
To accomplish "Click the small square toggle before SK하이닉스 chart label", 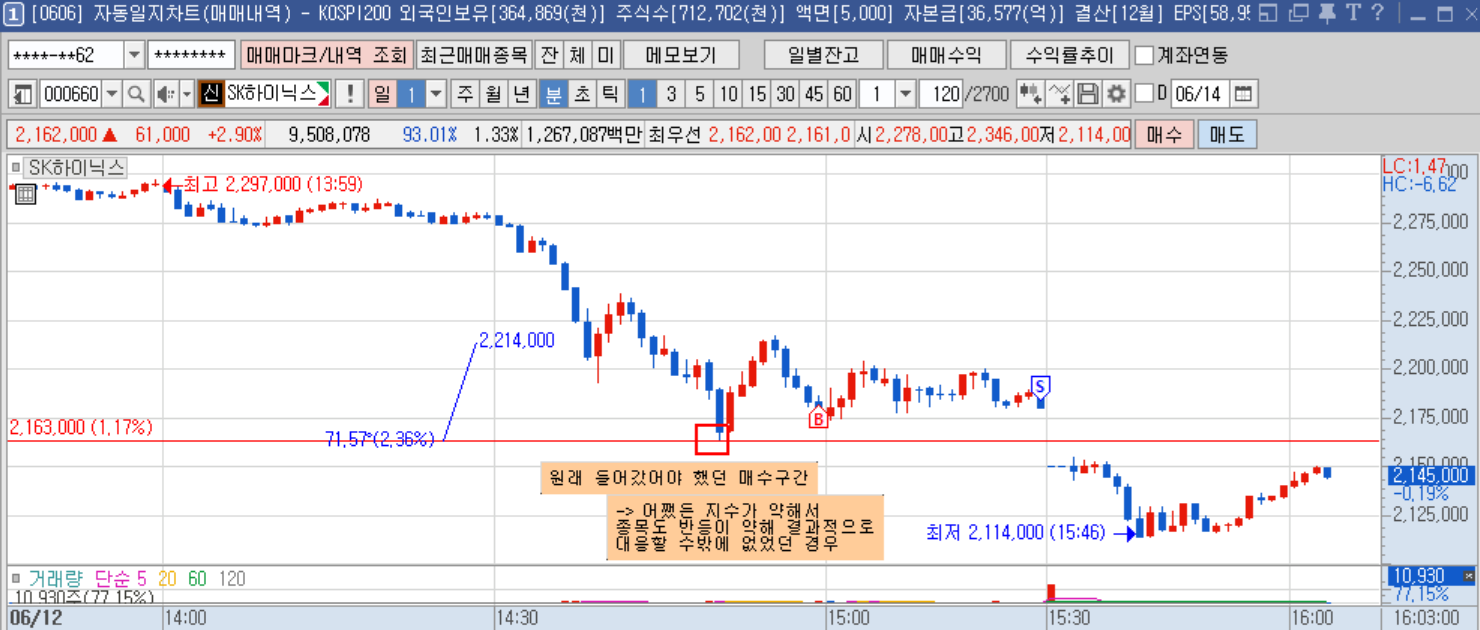I will click(x=15, y=167).
